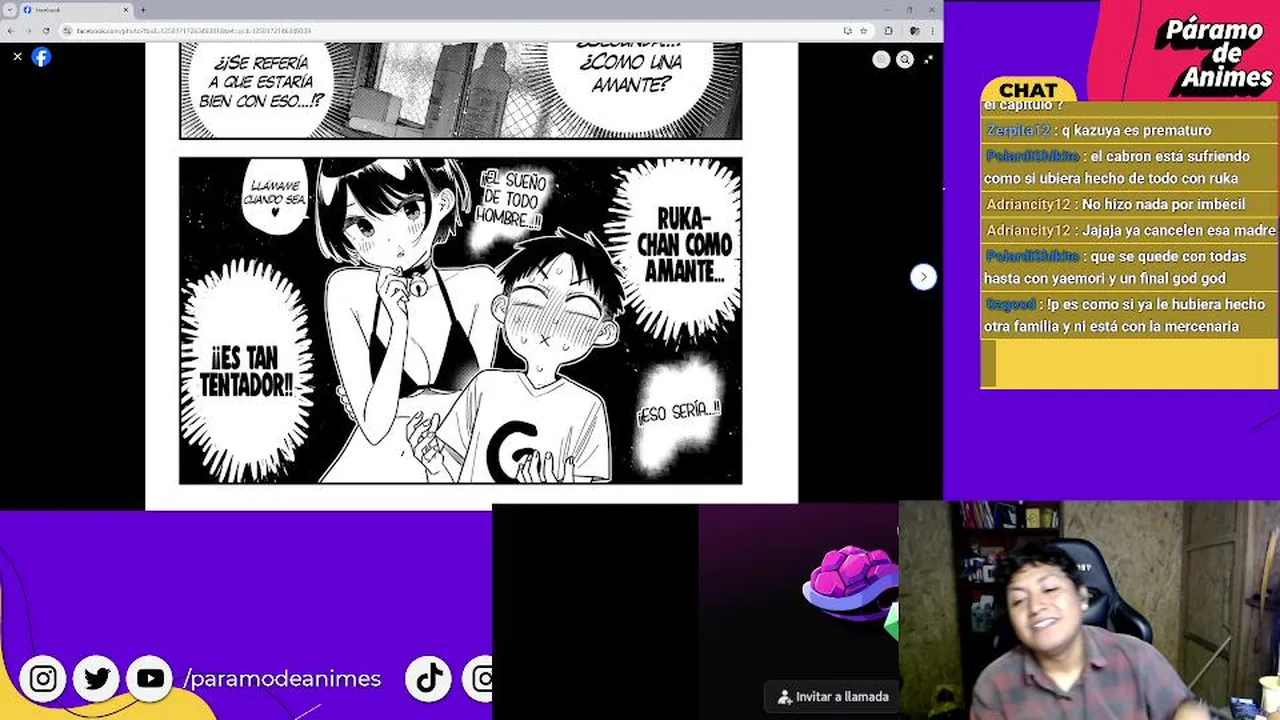This screenshot has height=720, width=1280.
Task: Open the browser profile avatar
Action: (914, 31)
